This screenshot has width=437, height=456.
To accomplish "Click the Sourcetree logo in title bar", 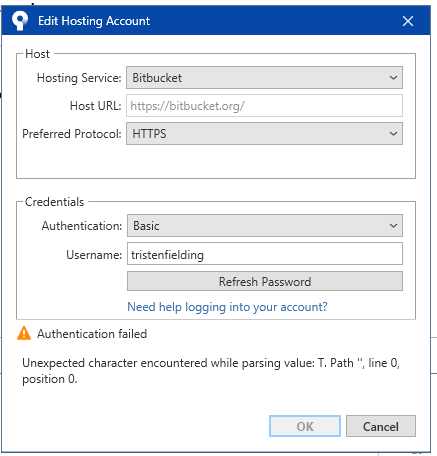I will point(20,21).
